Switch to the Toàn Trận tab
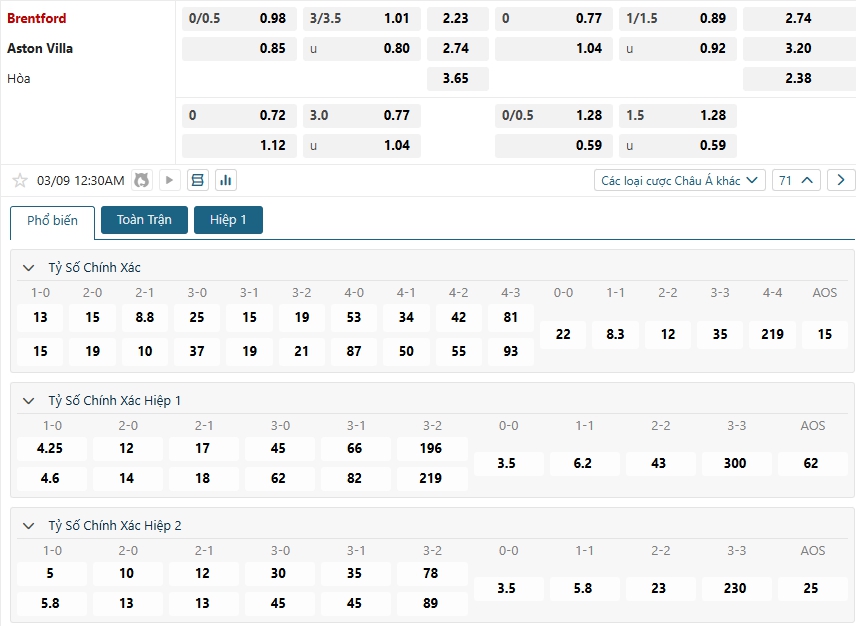The width and height of the screenshot is (856, 626). (x=144, y=220)
